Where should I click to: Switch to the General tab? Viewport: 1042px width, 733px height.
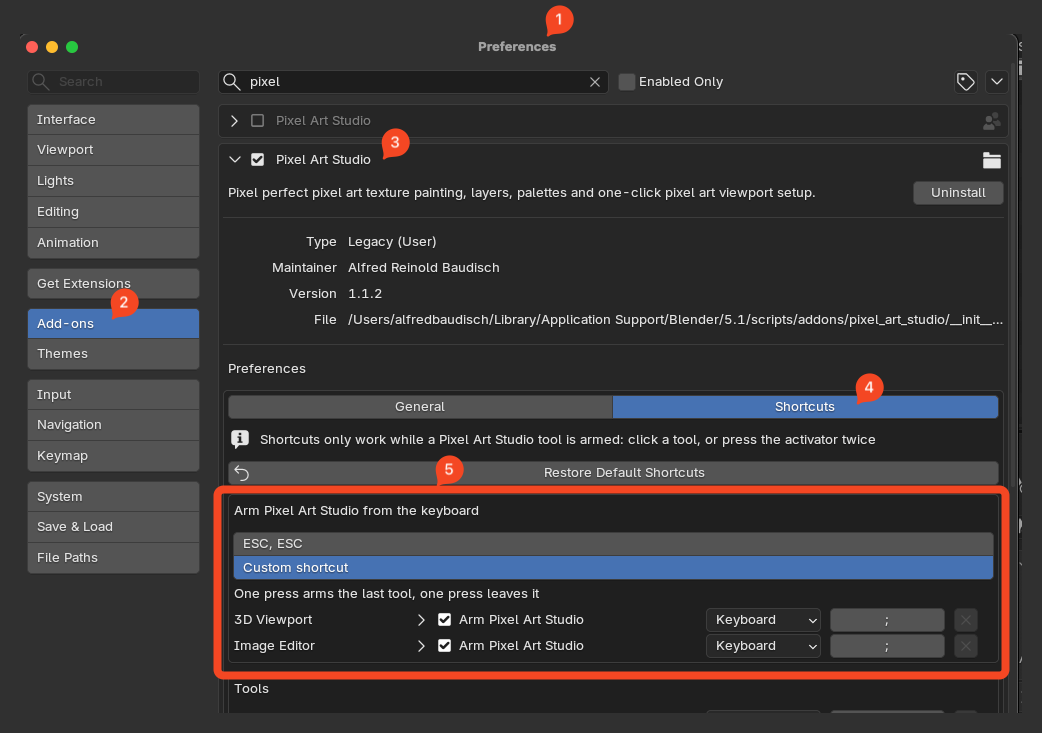point(420,407)
